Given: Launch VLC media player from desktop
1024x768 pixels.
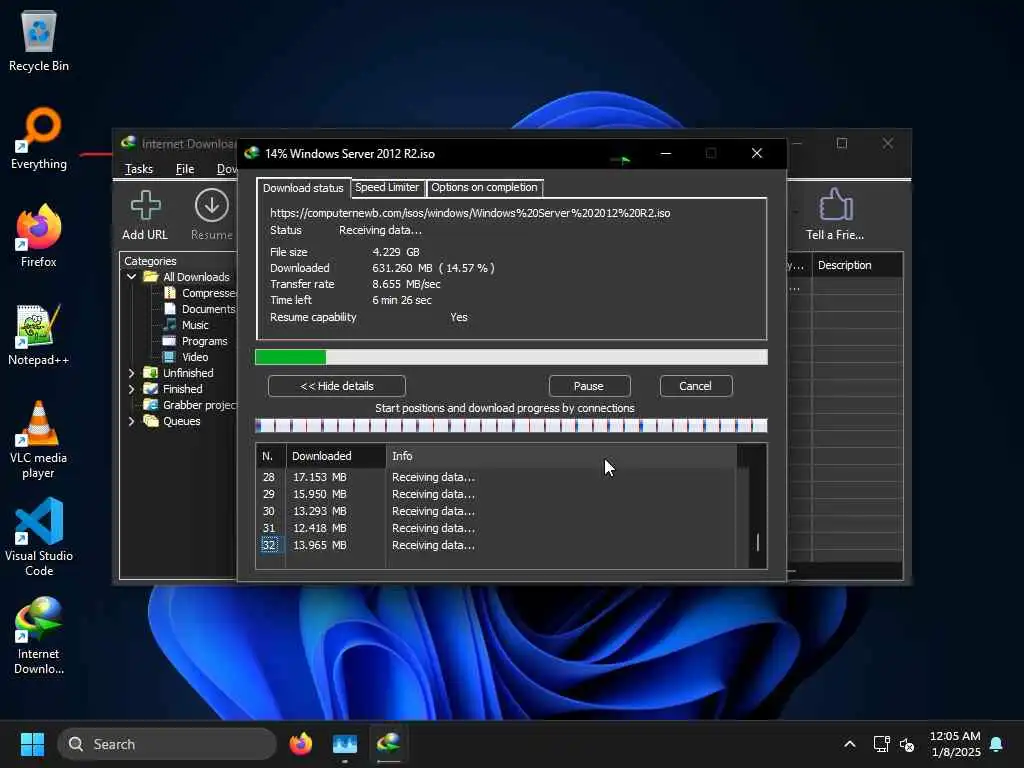Looking at the screenshot, I should pyautogui.click(x=39, y=440).
